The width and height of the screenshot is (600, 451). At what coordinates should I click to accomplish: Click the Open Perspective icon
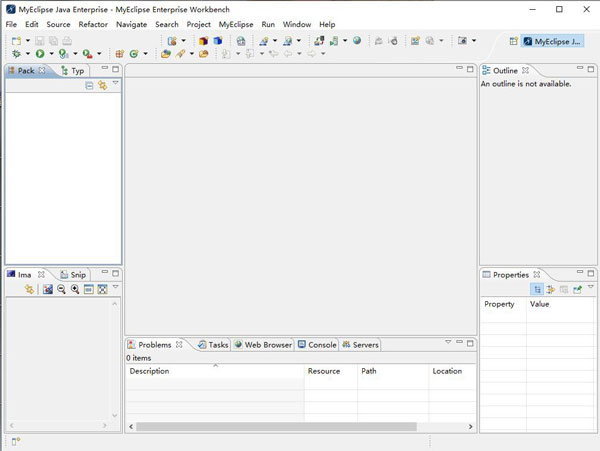[x=513, y=41]
